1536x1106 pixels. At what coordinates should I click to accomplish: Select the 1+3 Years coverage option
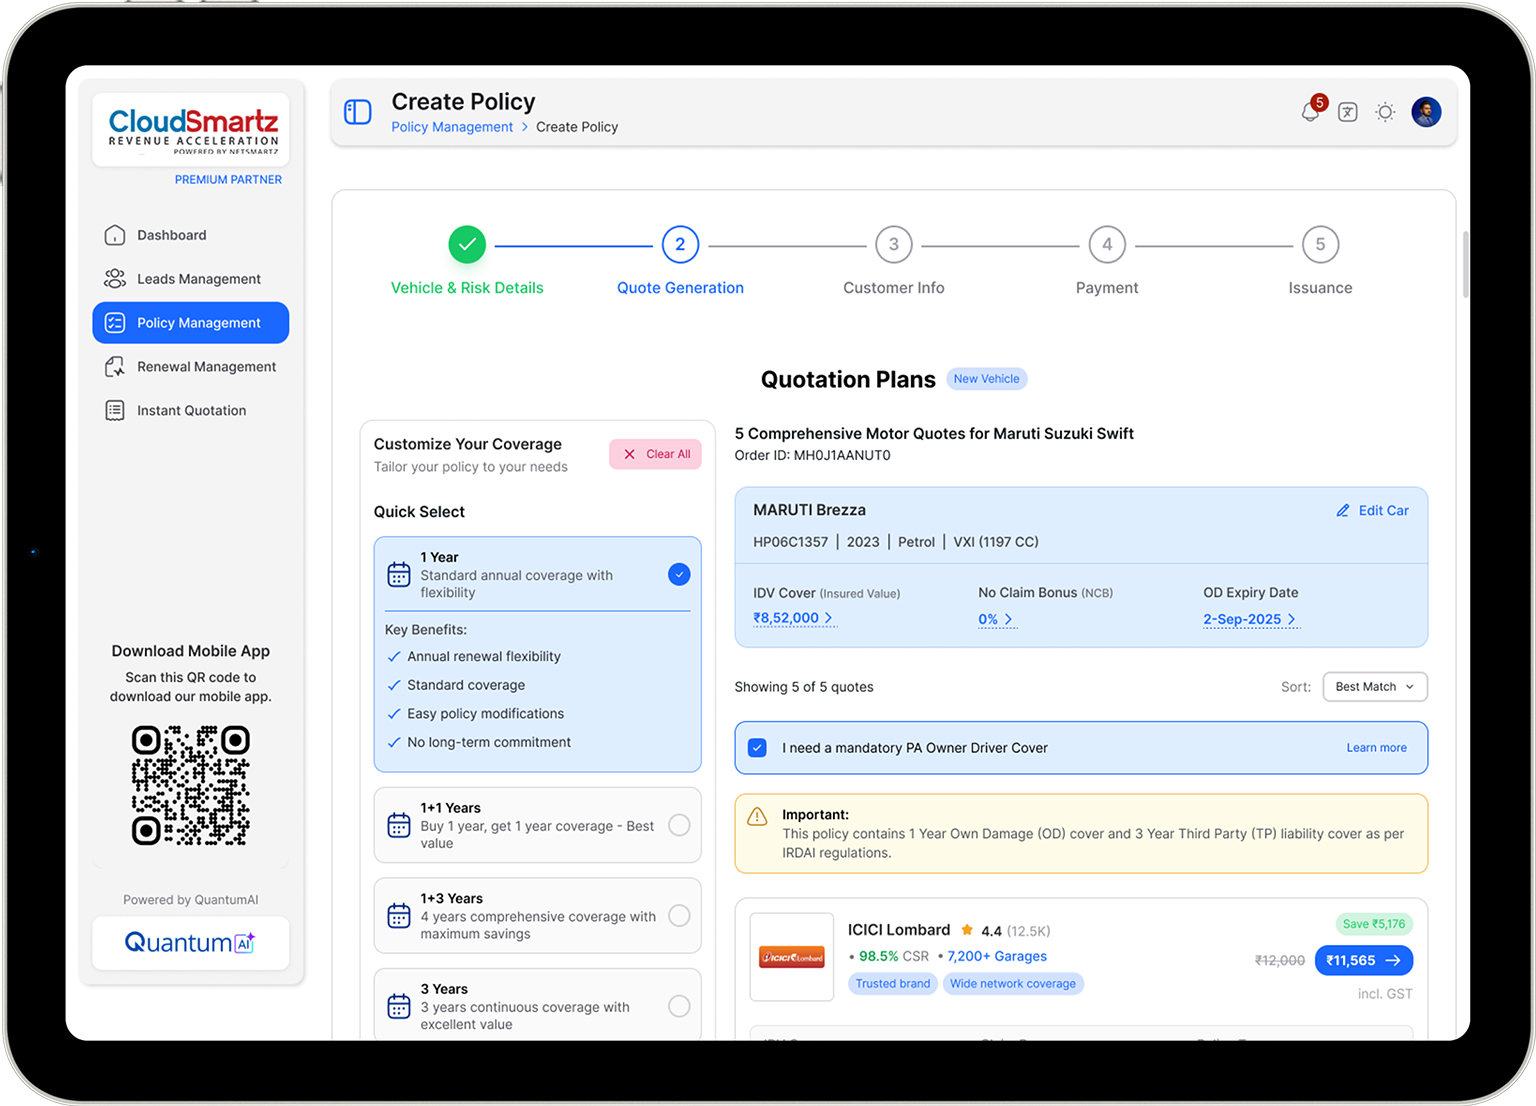679,916
